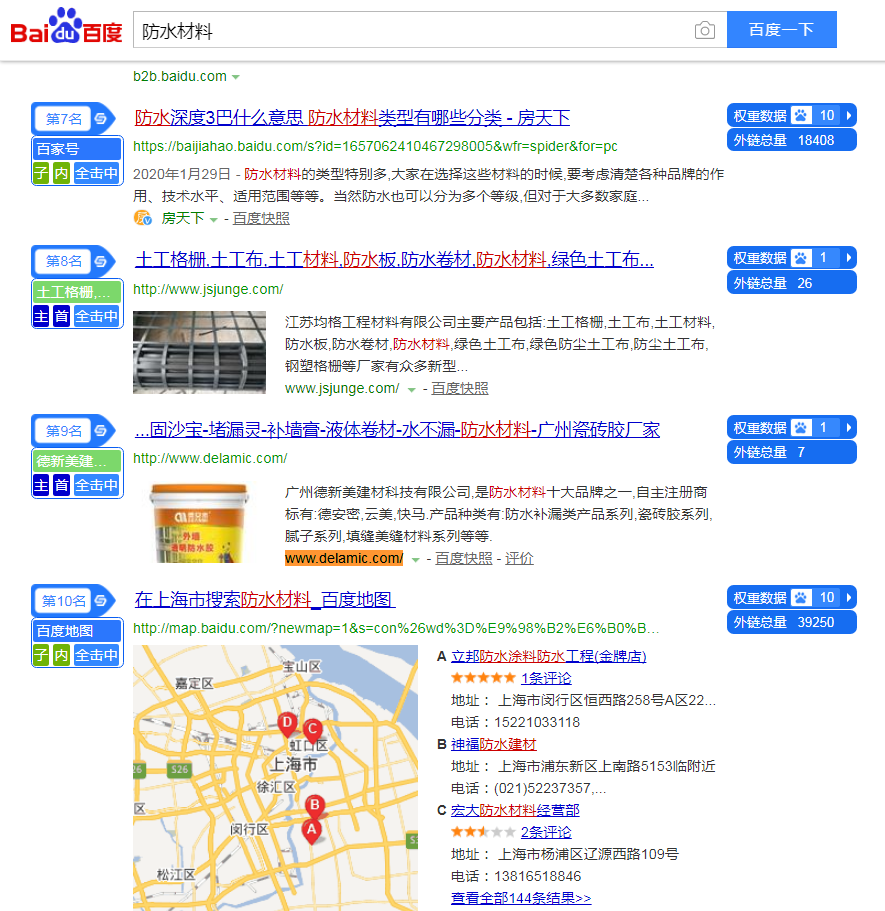Click the refresh icon beside 第10名

101,600
